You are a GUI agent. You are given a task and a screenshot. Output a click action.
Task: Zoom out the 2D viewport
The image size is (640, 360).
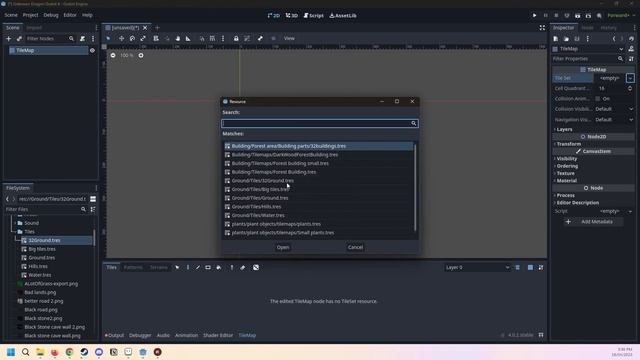pyautogui.click(x=113, y=55)
